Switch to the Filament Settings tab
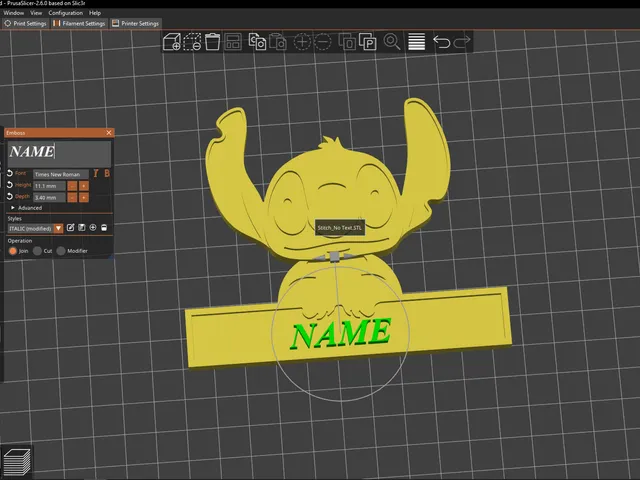The height and width of the screenshot is (480, 640). pos(79,24)
